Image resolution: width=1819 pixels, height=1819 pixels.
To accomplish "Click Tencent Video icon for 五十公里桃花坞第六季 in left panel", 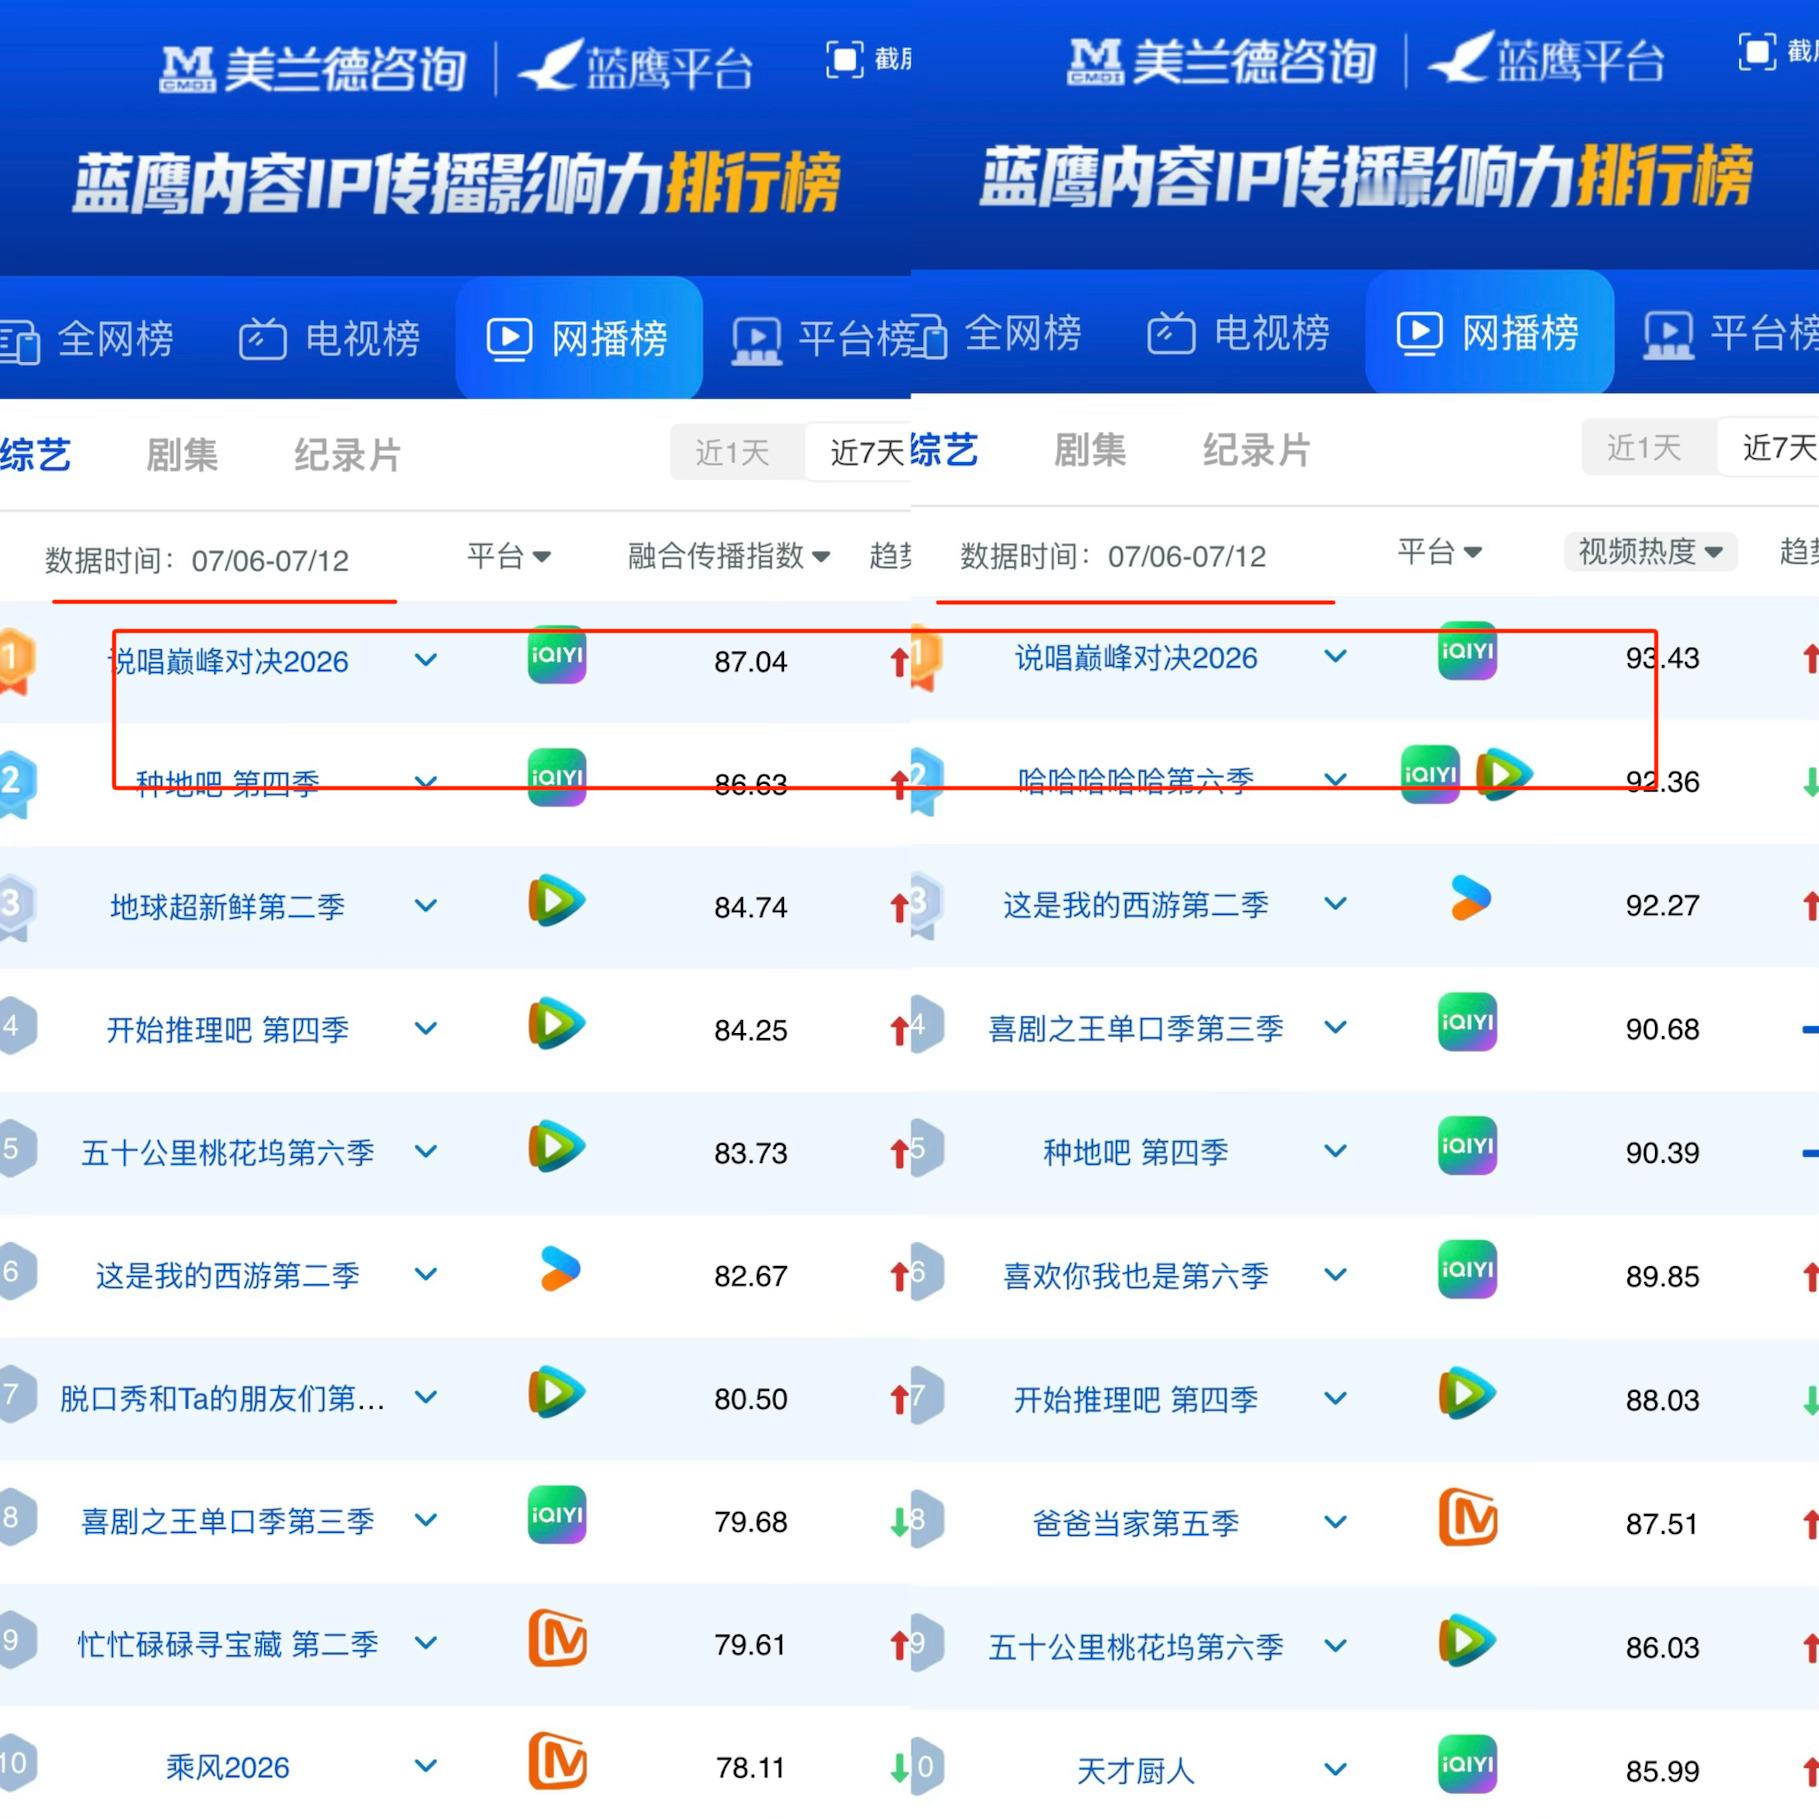I will click(556, 1147).
